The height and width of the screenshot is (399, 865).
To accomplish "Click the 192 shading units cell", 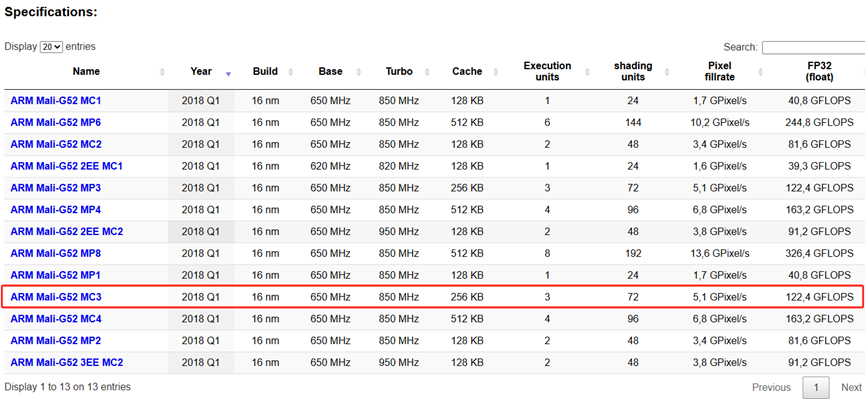I will (633, 253).
